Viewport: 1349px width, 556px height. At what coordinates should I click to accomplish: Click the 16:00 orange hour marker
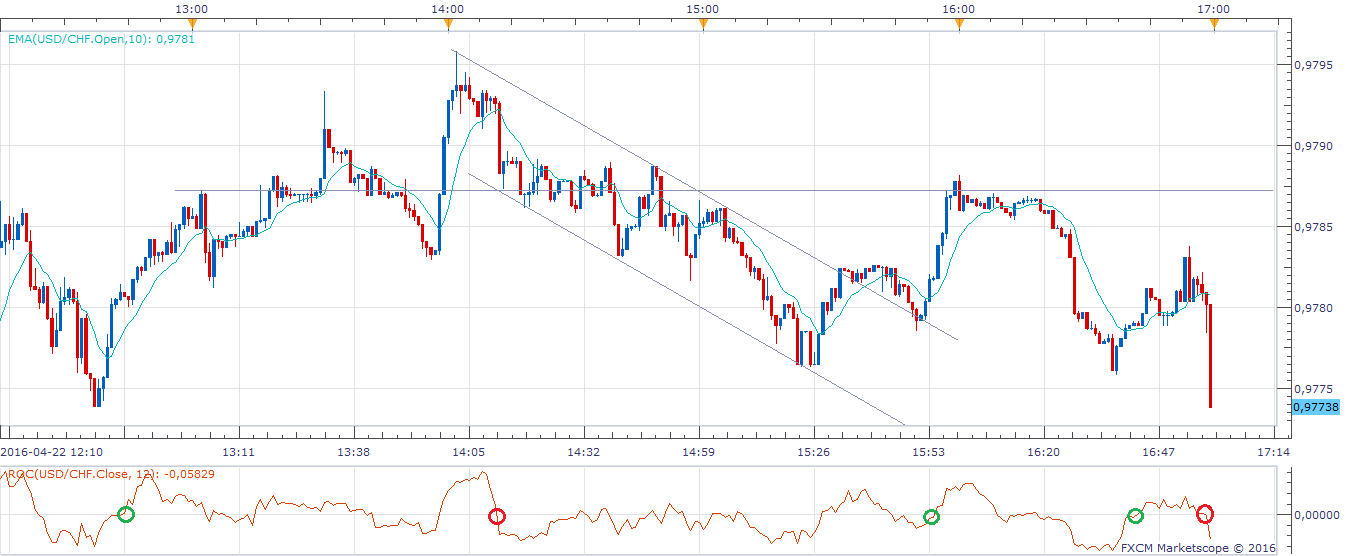pos(959,23)
